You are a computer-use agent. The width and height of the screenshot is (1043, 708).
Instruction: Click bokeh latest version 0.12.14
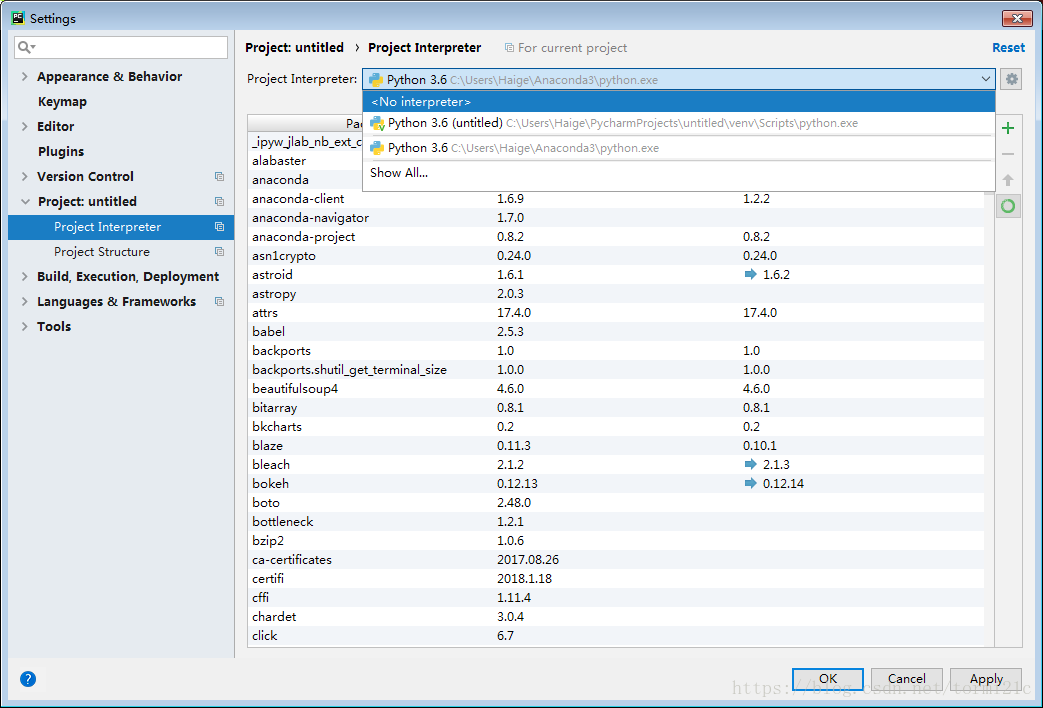point(783,484)
